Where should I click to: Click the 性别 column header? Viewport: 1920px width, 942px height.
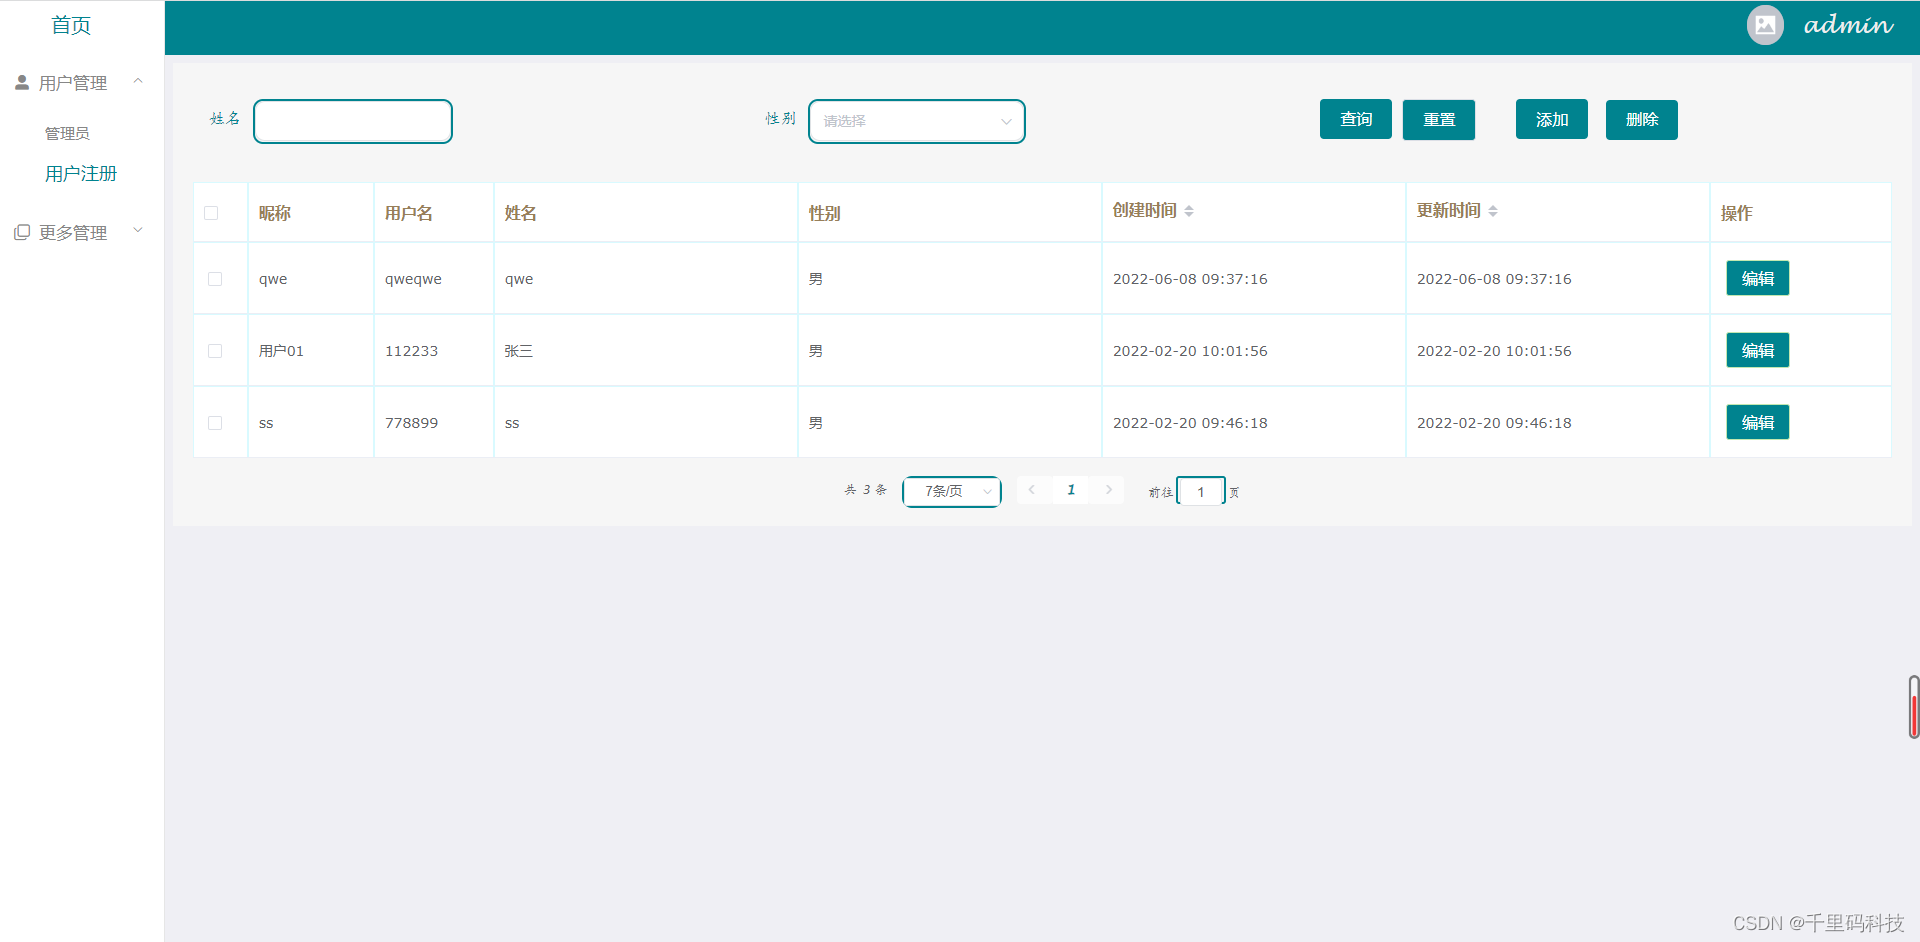pyautogui.click(x=825, y=213)
